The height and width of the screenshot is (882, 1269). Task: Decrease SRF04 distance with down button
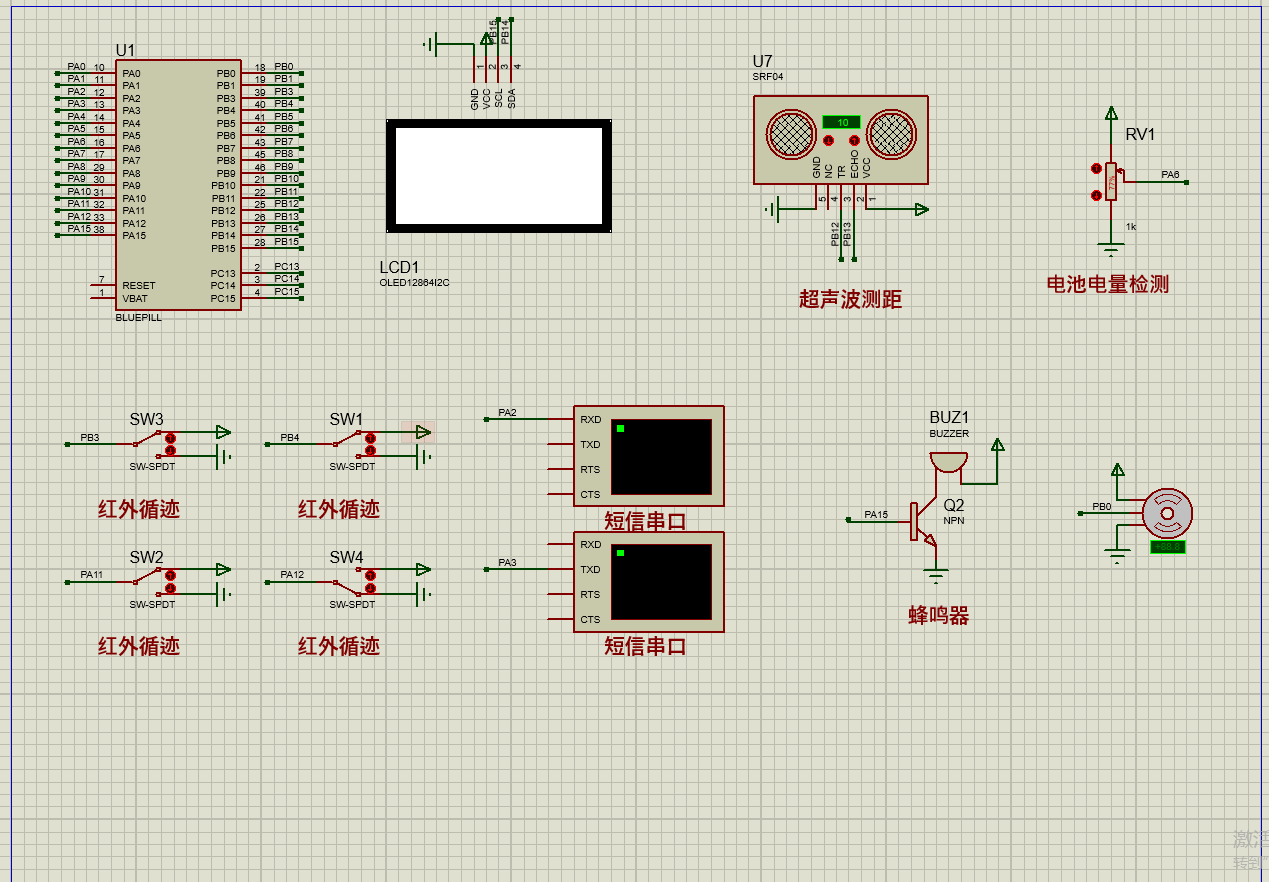coord(827,140)
